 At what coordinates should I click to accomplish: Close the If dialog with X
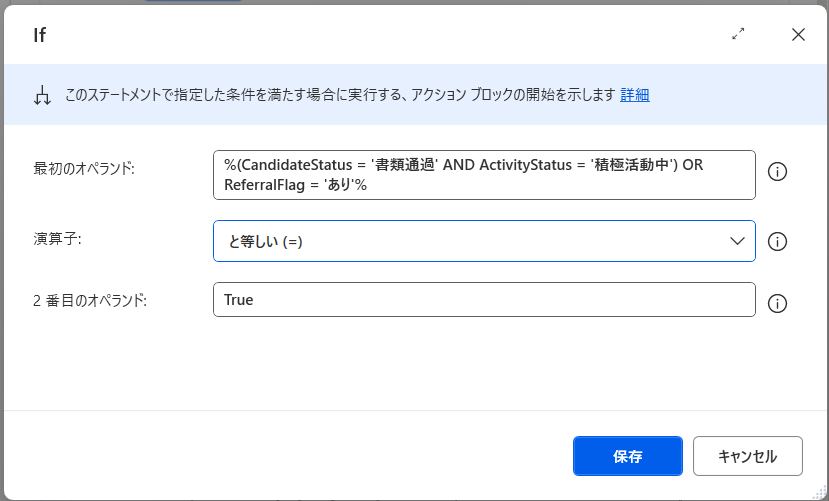tap(798, 34)
